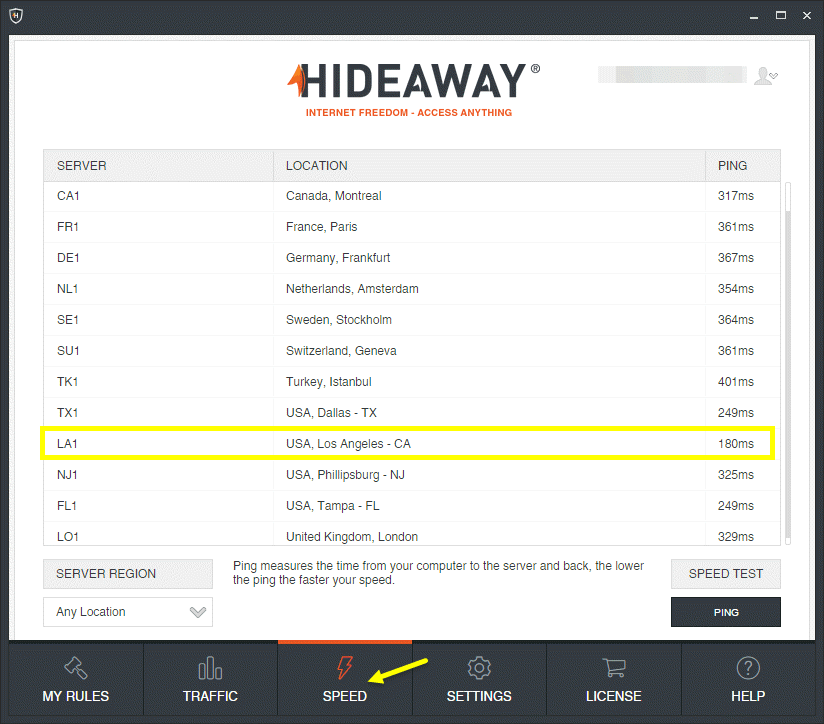This screenshot has height=724, width=824.
Task: Click the 364ms ping value
Action: pos(736,320)
